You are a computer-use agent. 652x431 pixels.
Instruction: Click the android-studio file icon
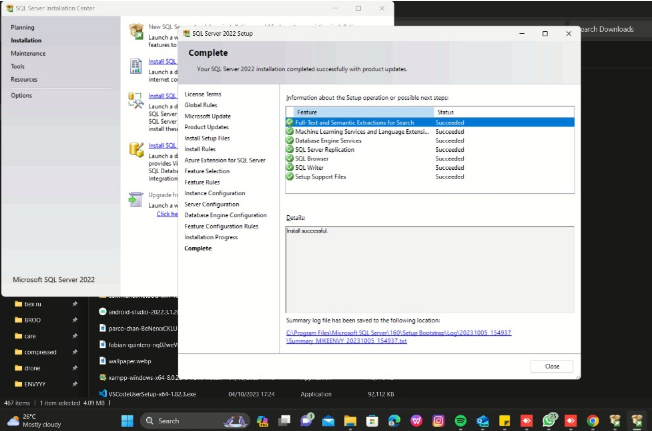point(102,311)
